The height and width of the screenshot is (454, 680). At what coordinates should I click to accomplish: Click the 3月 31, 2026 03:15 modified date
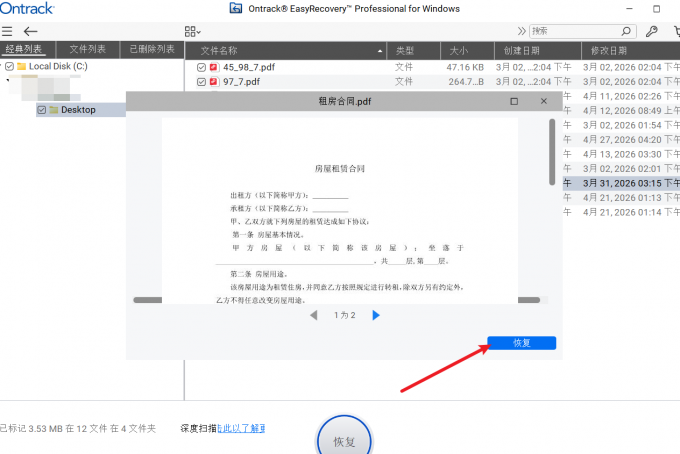pos(631,183)
